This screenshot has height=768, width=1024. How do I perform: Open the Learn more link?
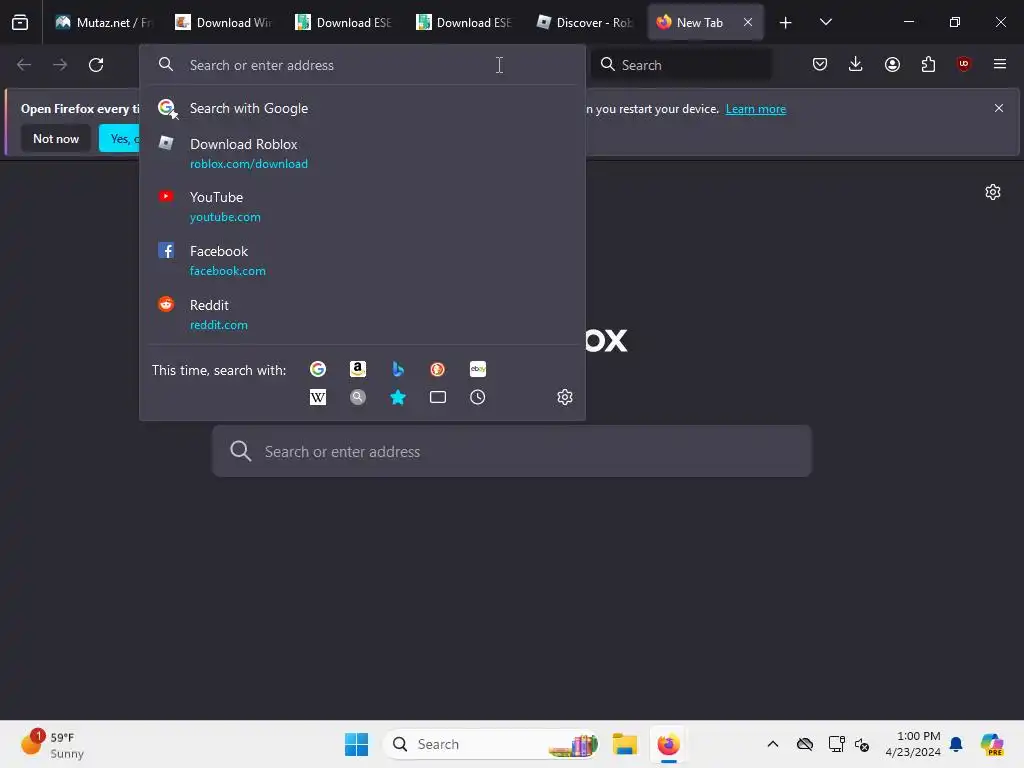click(756, 109)
